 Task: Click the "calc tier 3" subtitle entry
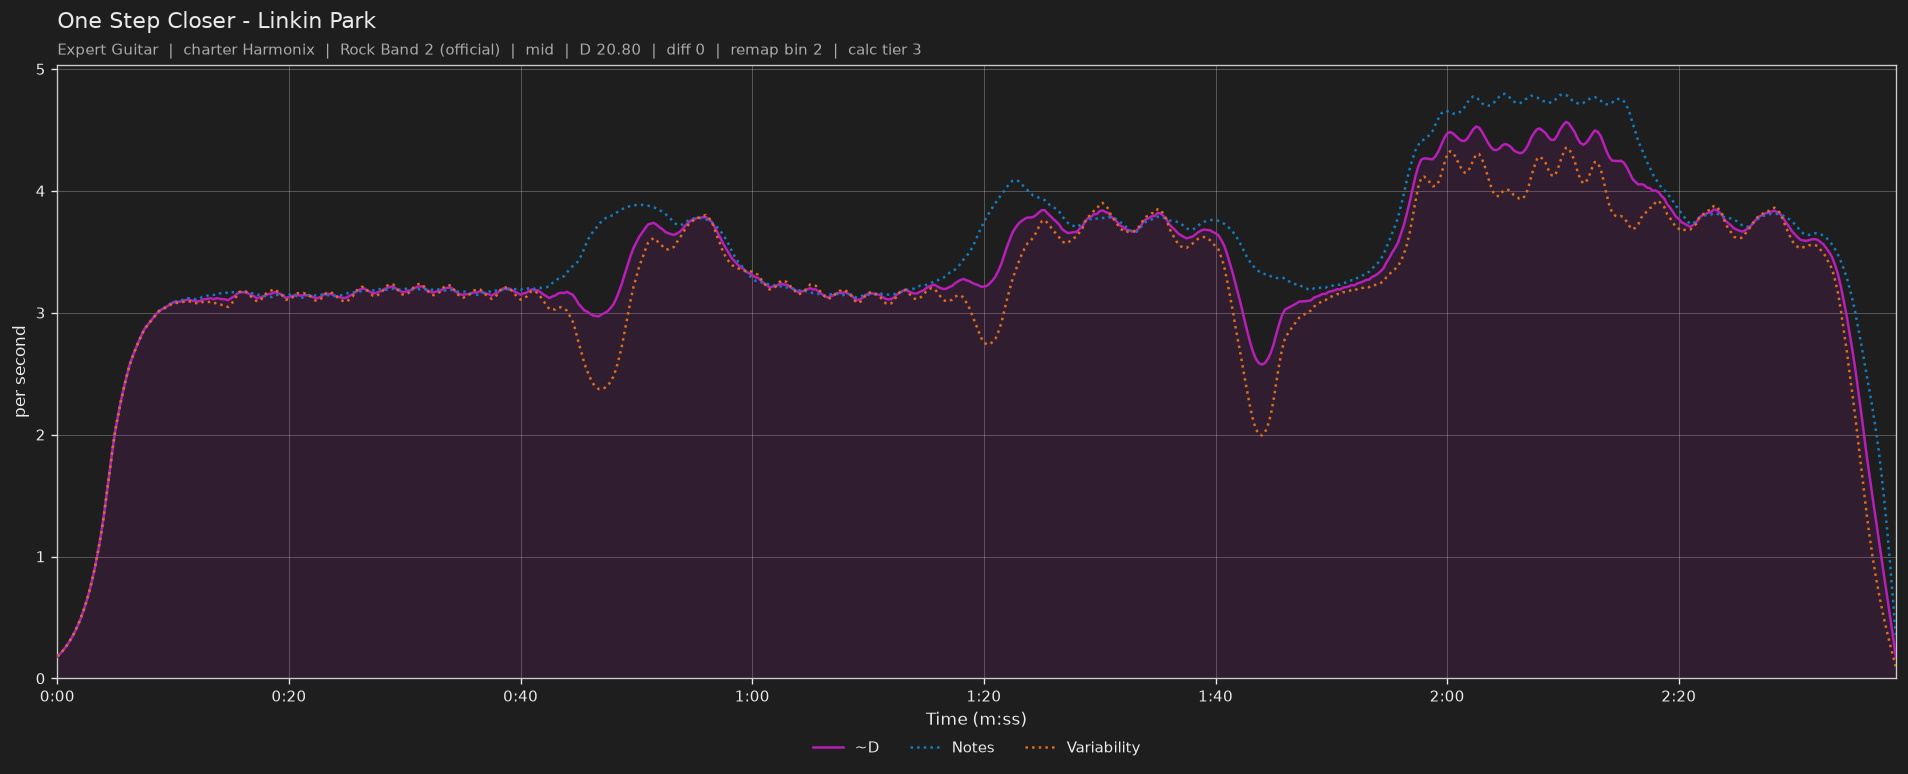click(884, 49)
